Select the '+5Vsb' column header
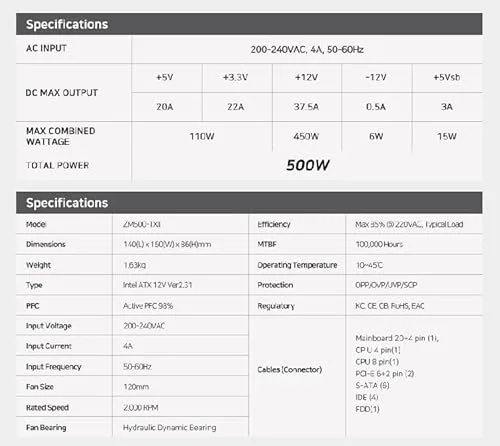 tap(447, 77)
